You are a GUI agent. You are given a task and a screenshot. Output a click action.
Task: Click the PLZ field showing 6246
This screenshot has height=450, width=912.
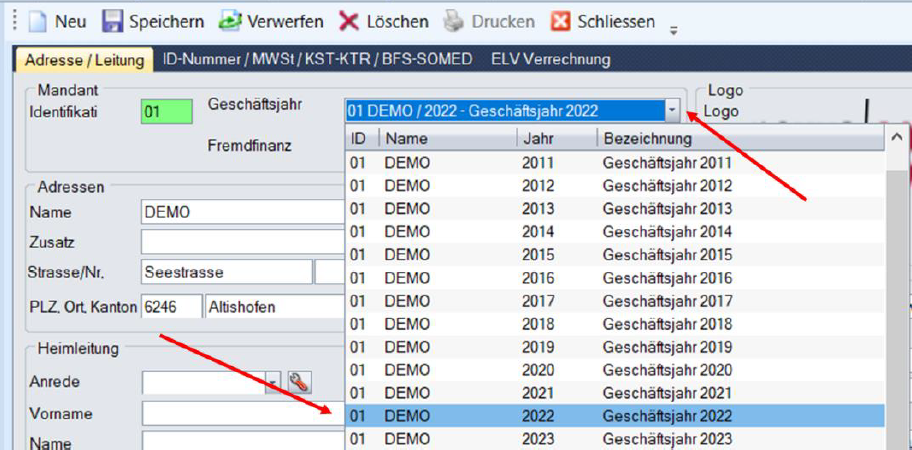coord(172,306)
